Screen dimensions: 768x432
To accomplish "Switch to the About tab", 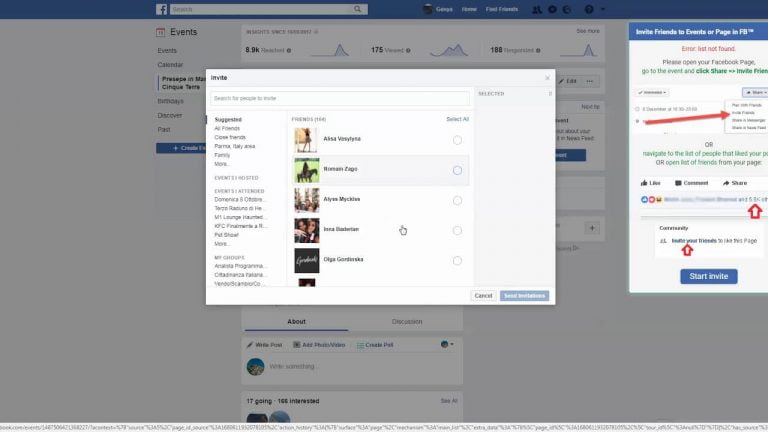I will pos(296,322).
